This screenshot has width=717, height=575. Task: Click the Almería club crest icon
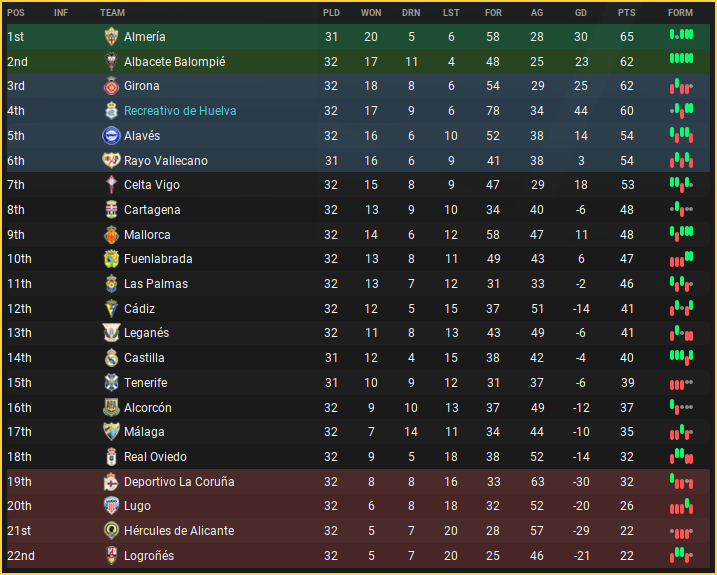click(x=111, y=37)
